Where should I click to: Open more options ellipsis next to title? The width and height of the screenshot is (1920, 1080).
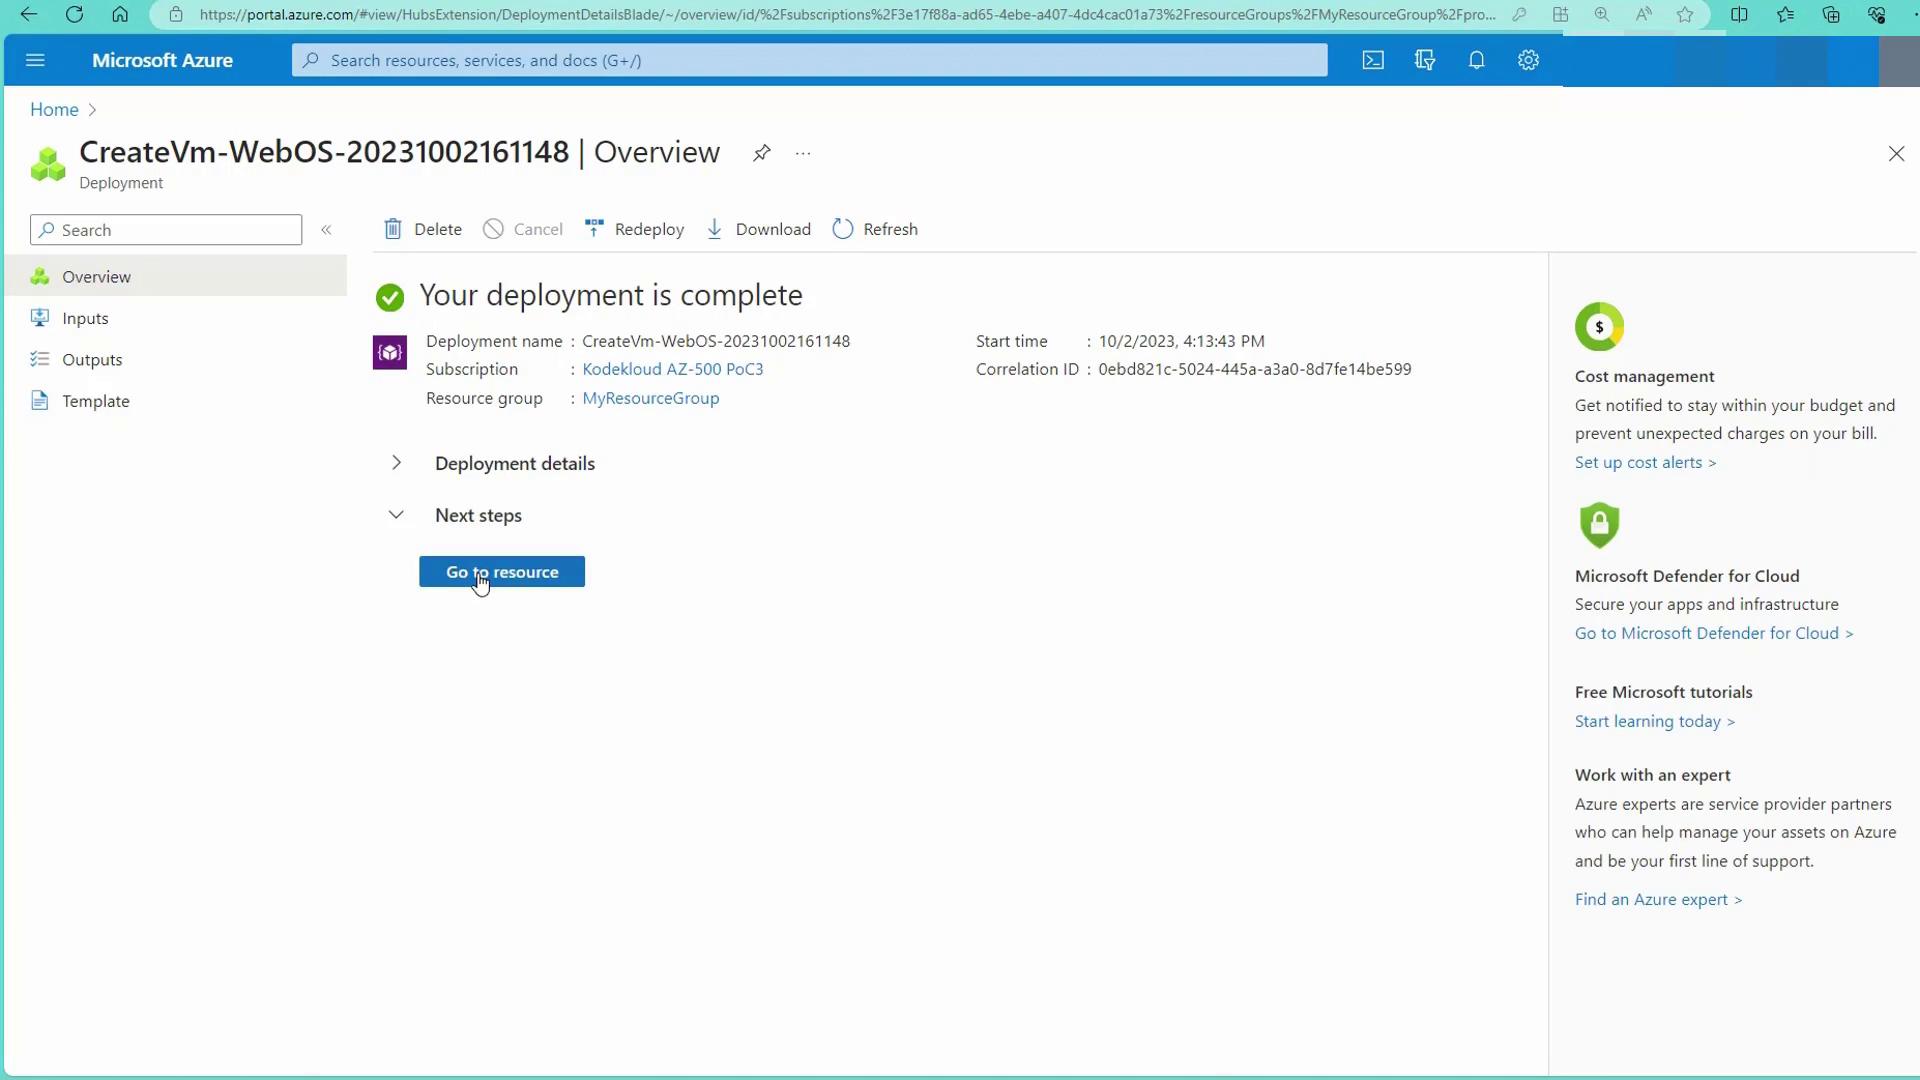803,153
